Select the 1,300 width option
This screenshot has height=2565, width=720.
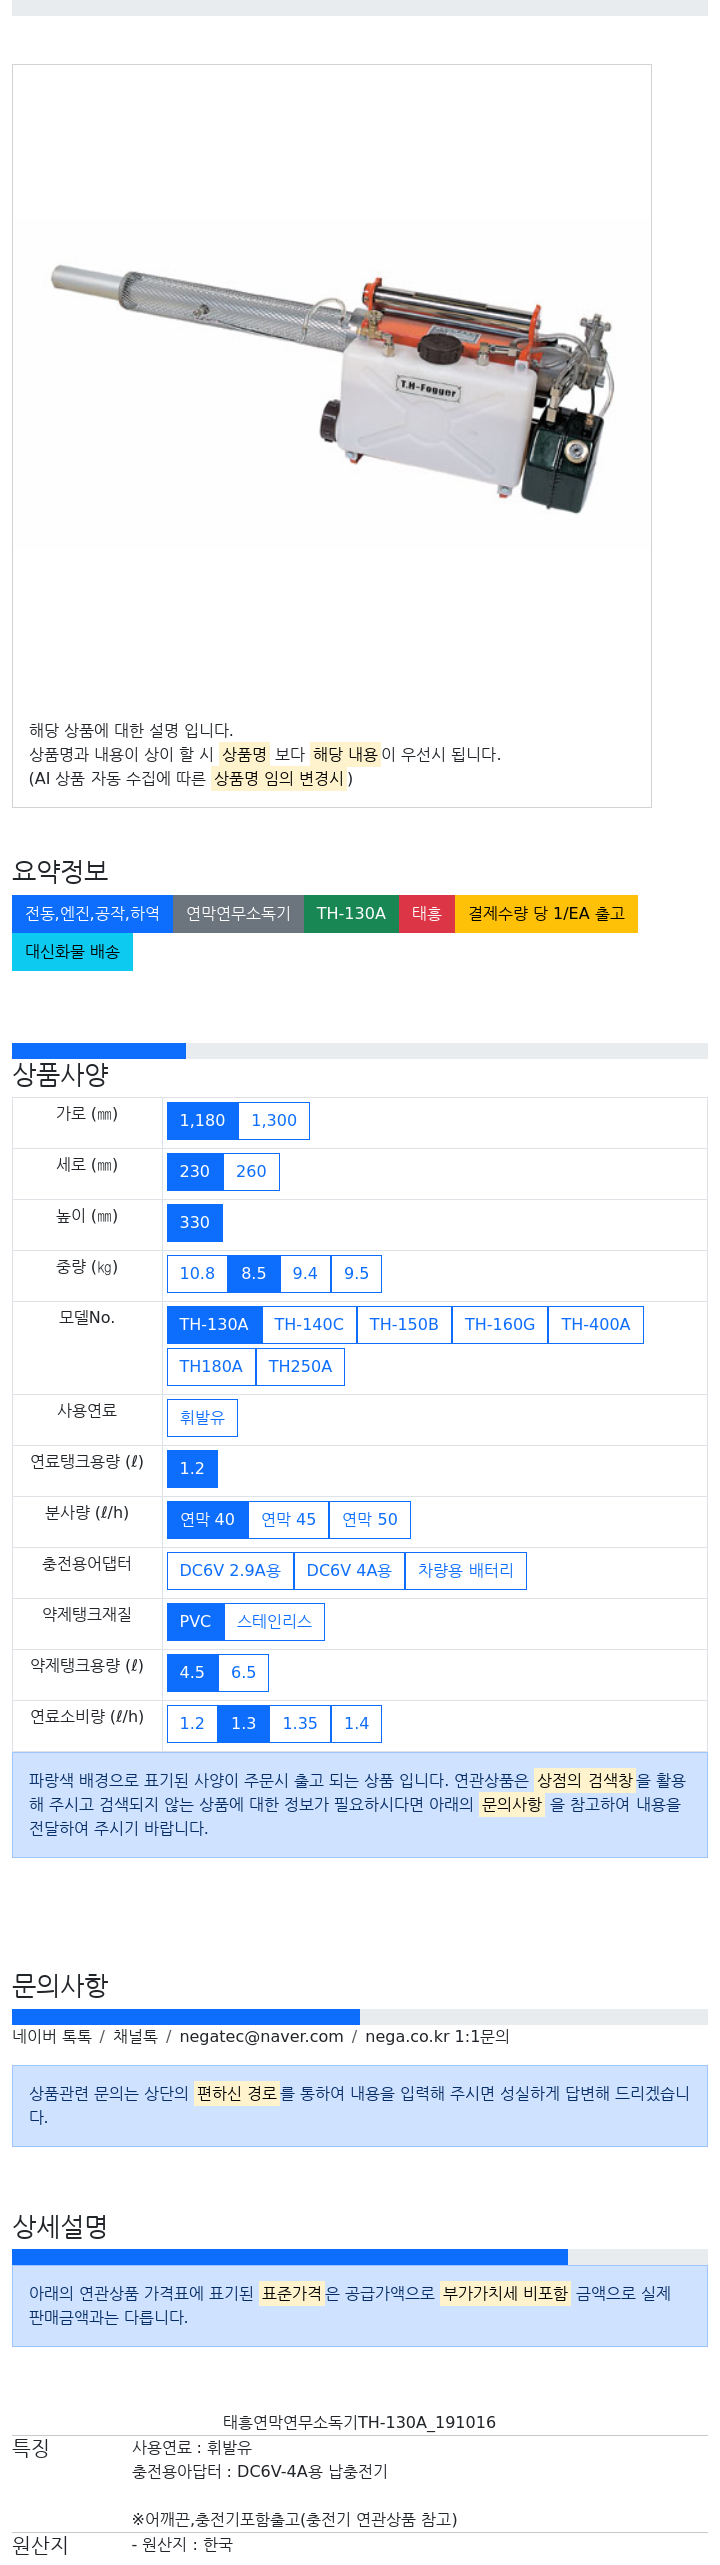[x=274, y=1121]
